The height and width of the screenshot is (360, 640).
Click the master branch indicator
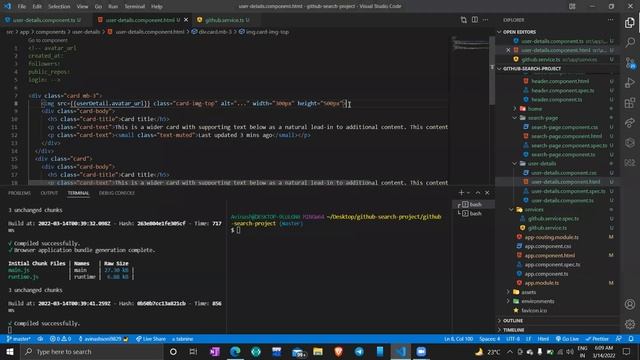19,339
